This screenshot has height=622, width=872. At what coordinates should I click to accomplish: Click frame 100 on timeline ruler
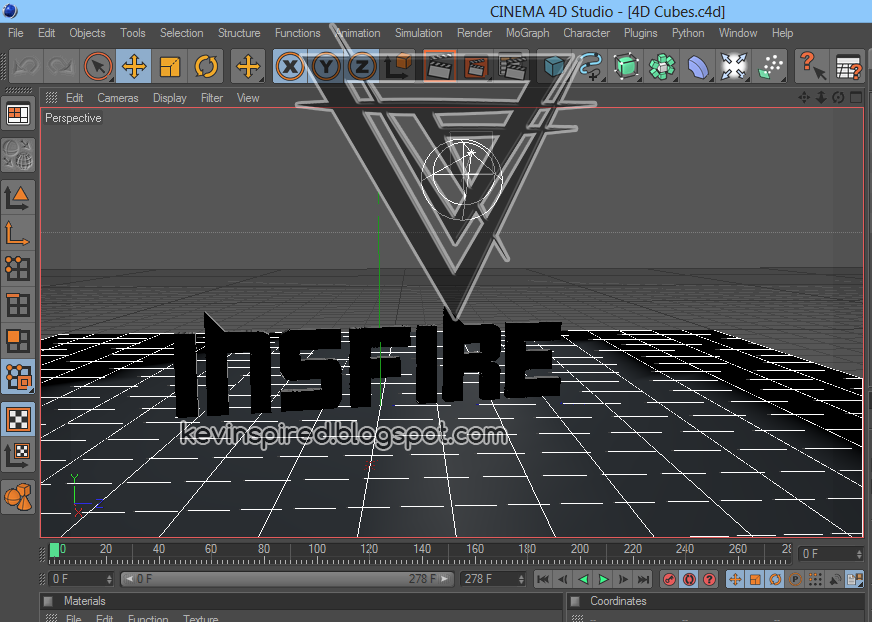point(317,549)
